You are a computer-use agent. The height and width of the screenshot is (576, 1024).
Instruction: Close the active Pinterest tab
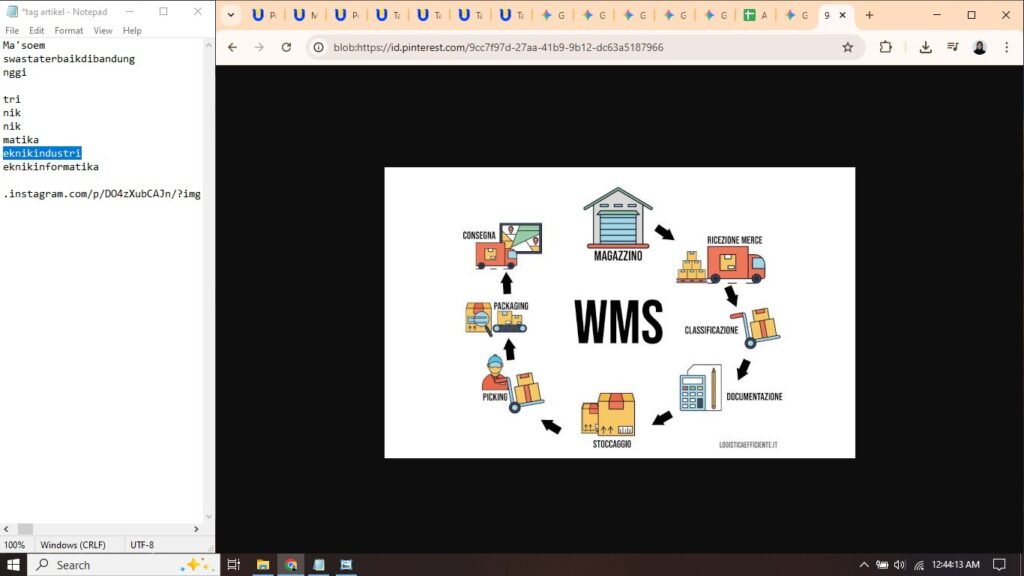tap(843, 15)
